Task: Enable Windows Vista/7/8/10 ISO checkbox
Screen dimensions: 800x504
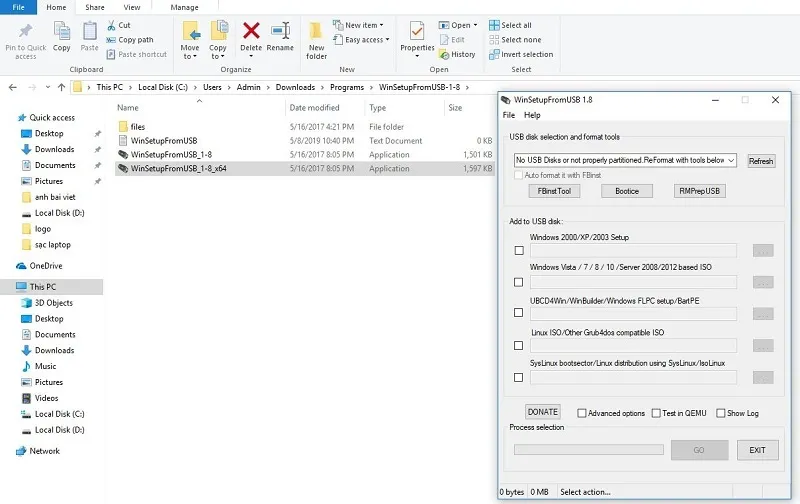Action: click(518, 282)
